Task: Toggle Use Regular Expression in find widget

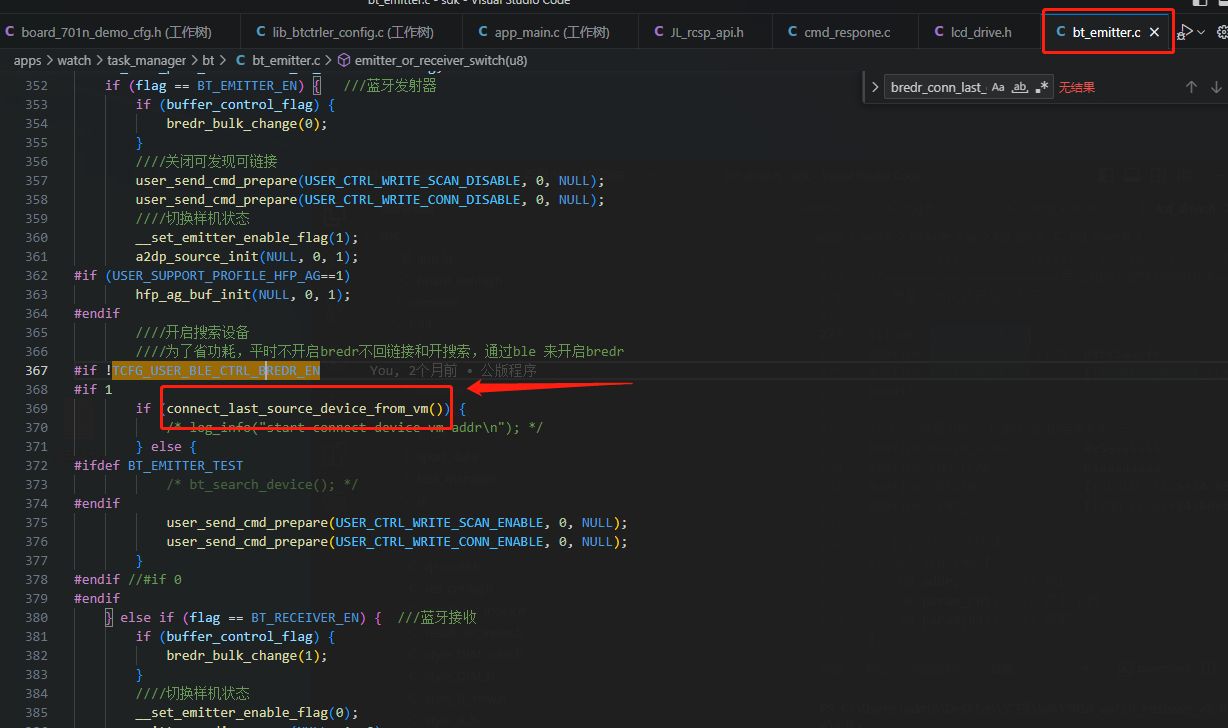Action: 1042,87
